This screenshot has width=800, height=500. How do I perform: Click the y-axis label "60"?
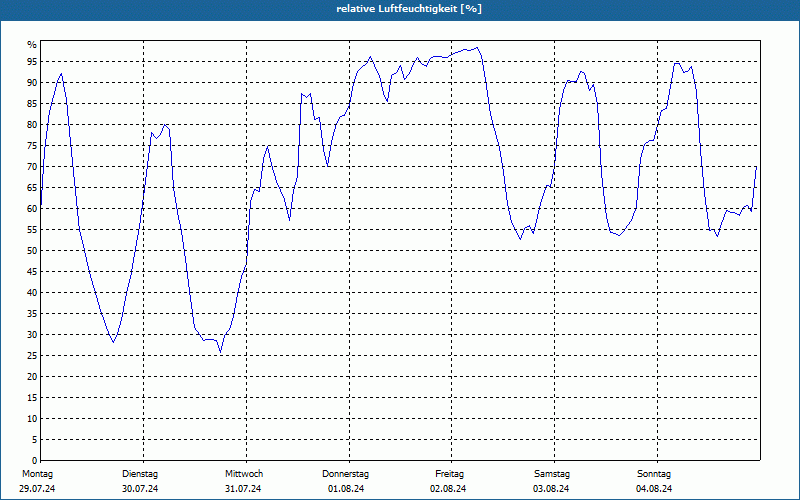click(32, 209)
